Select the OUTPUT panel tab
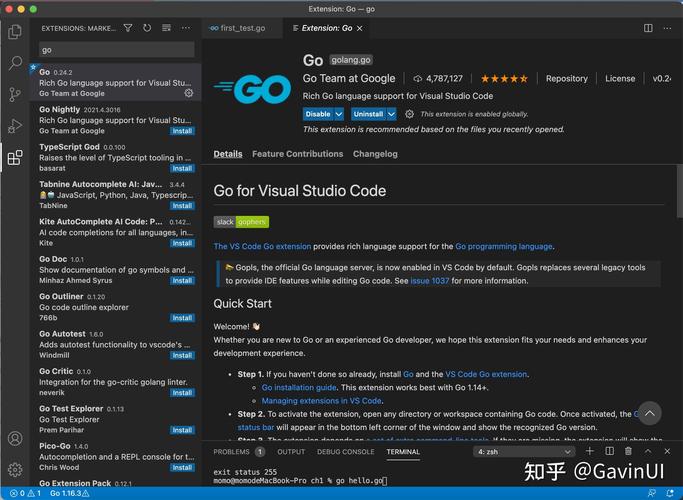The height and width of the screenshot is (500, 683). click(x=291, y=452)
